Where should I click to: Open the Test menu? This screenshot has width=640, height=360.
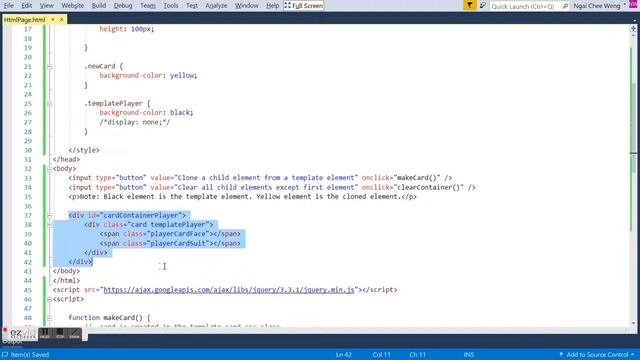(x=192, y=5)
